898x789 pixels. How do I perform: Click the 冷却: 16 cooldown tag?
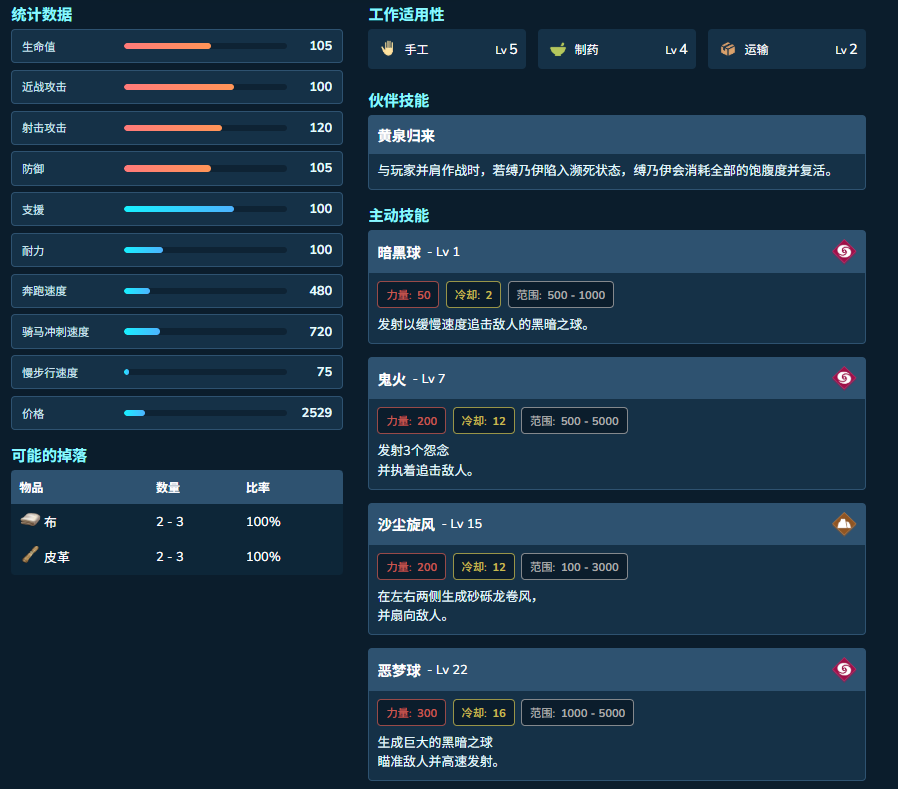pyautogui.click(x=483, y=713)
